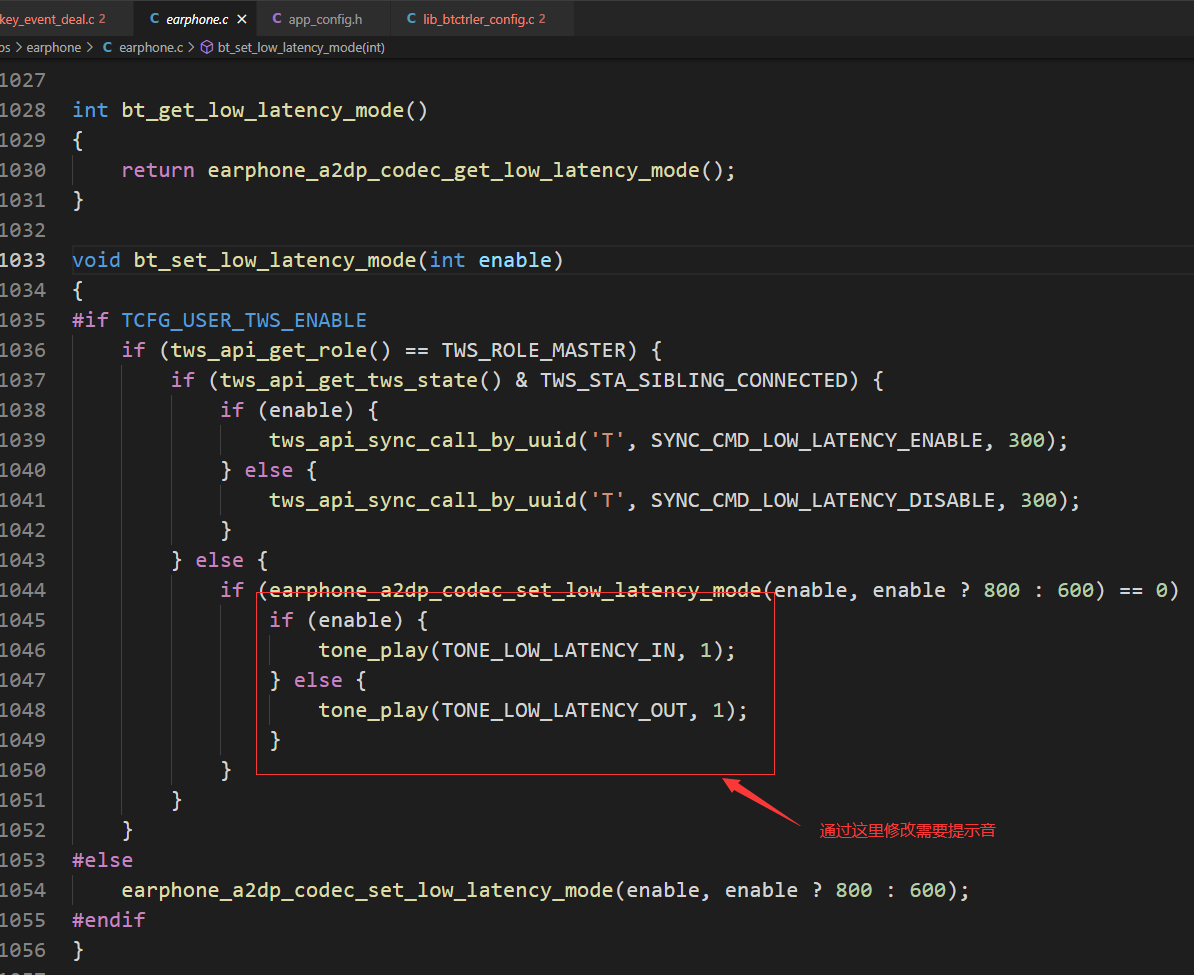Click the #else preprocessor directive
This screenshot has width=1194, height=975.
tap(103, 860)
